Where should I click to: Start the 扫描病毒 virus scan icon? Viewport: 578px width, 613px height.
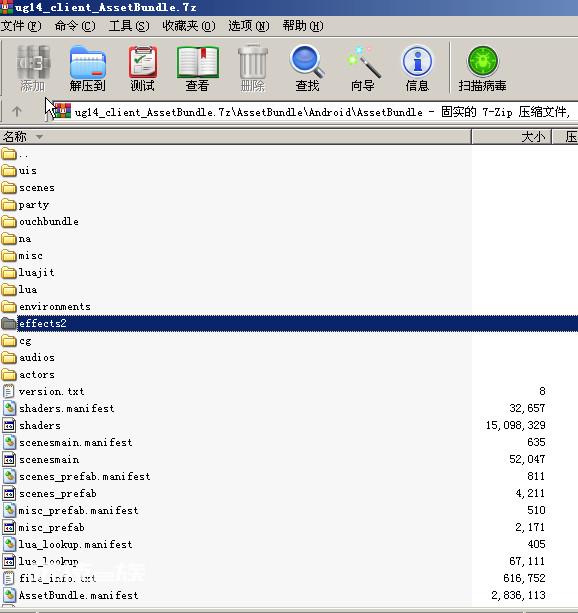pyautogui.click(x=482, y=68)
